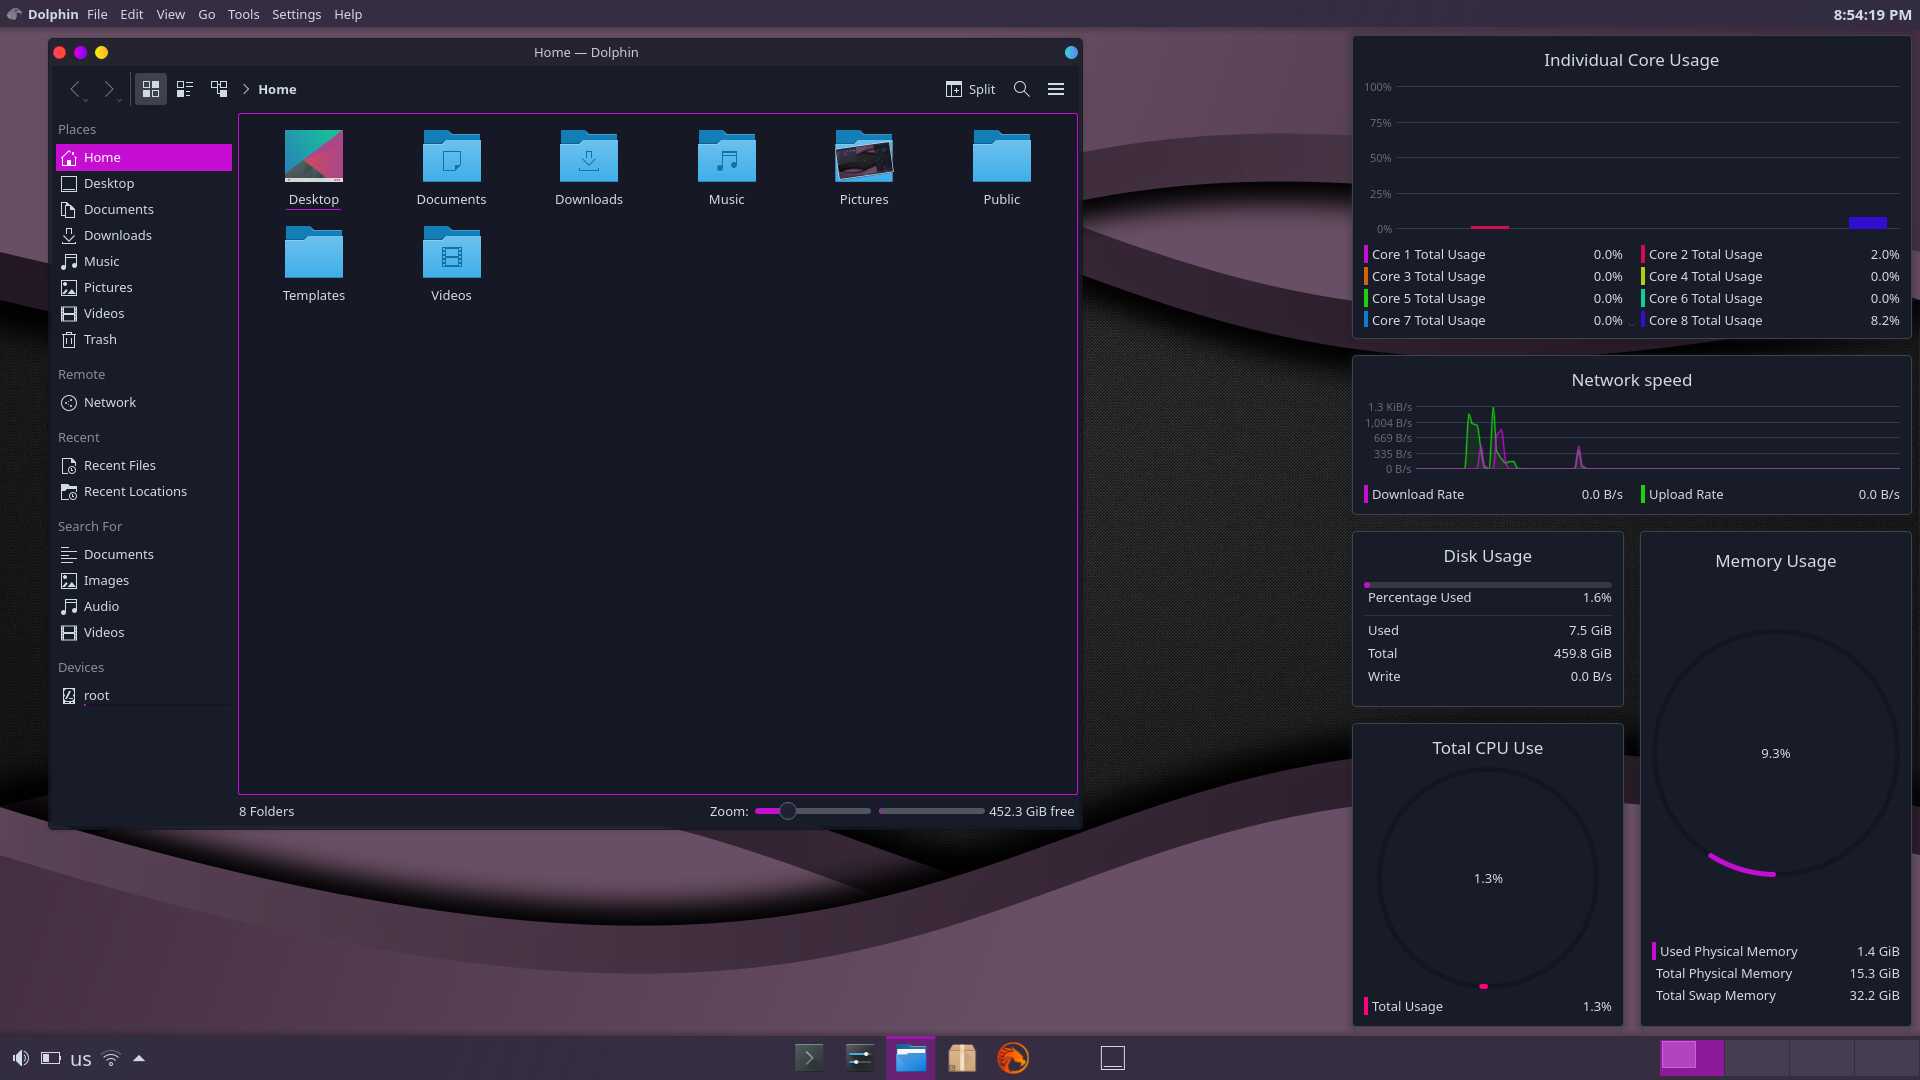Open the Downloads folder icon

pos(588,157)
